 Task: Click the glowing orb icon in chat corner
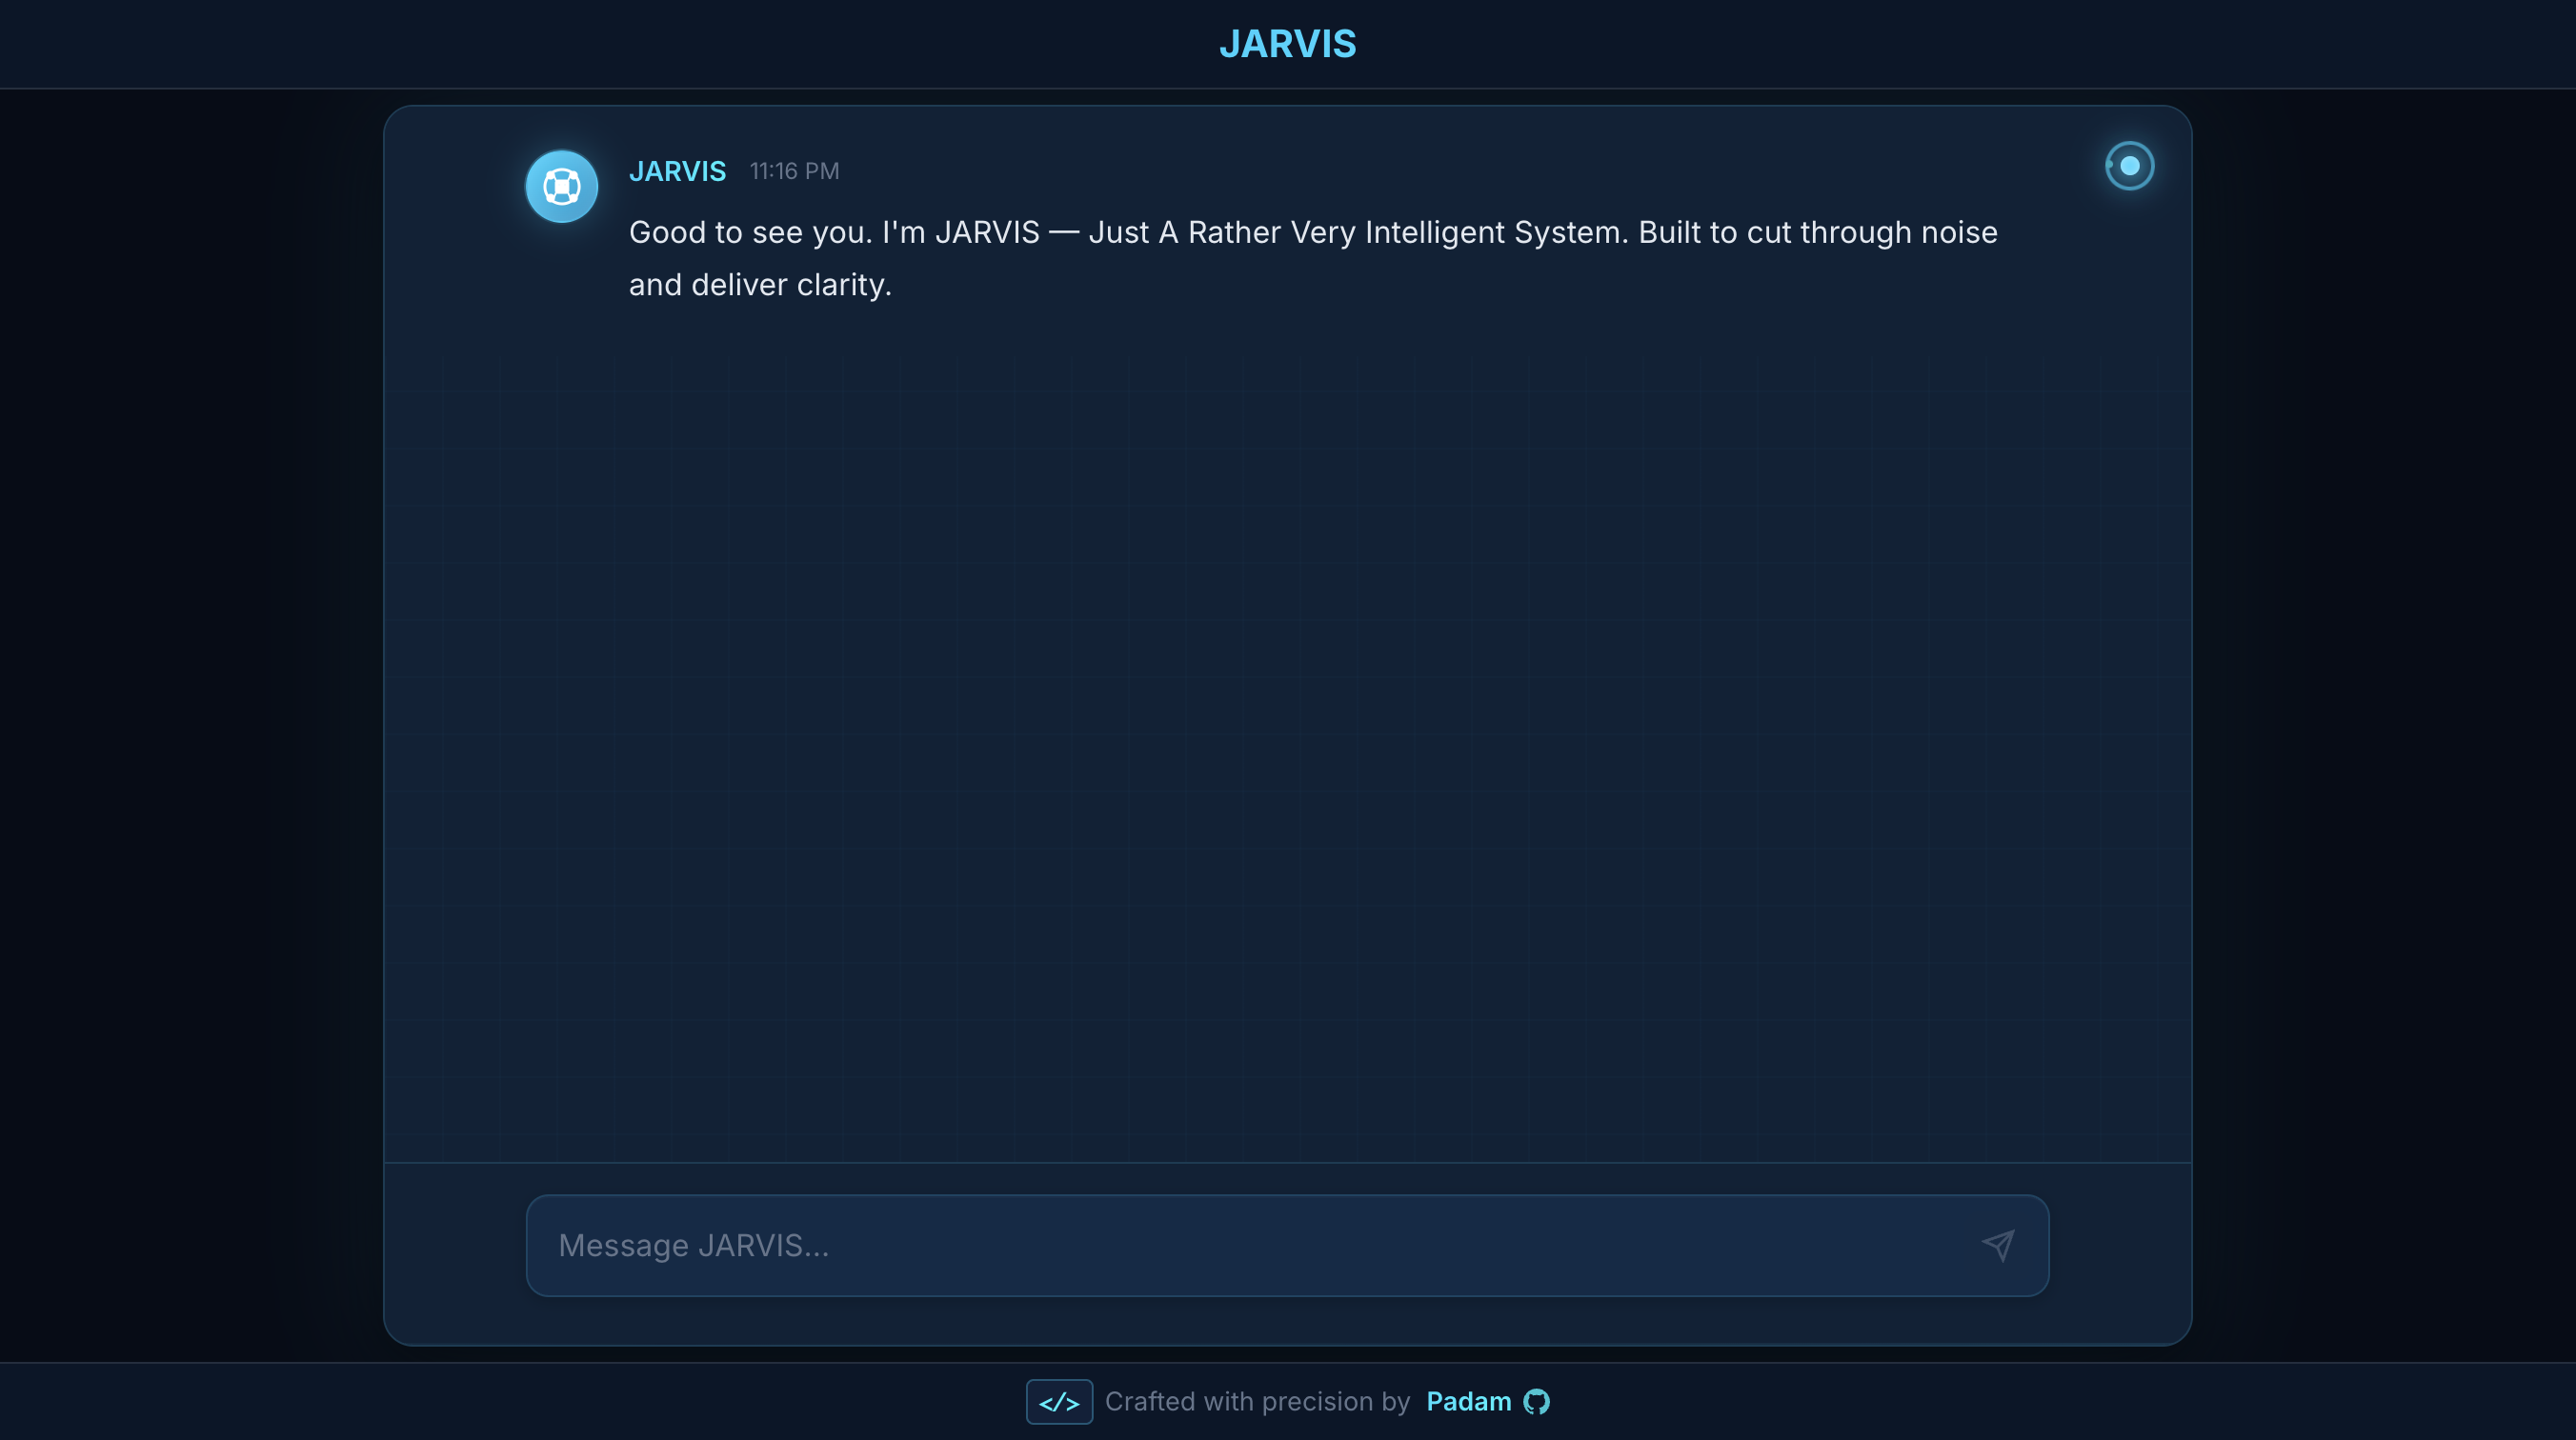click(x=2129, y=166)
